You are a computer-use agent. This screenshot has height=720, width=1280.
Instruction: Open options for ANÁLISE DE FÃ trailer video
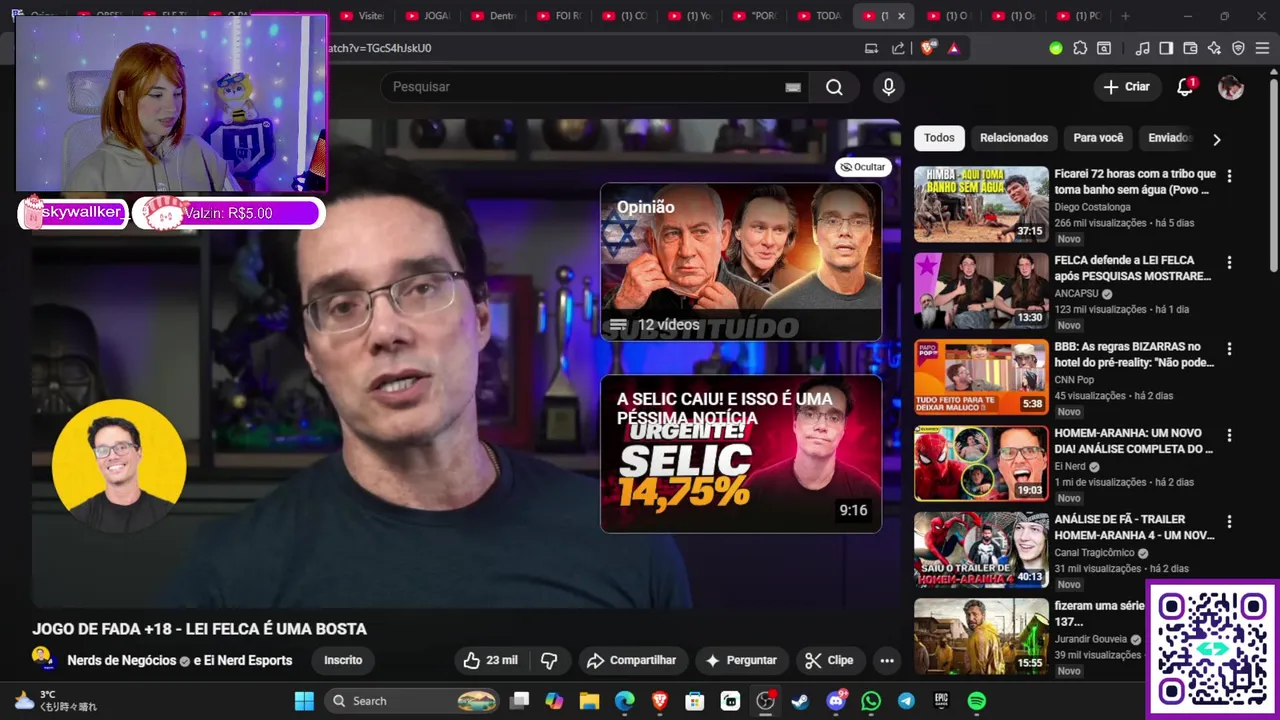[1229, 522]
